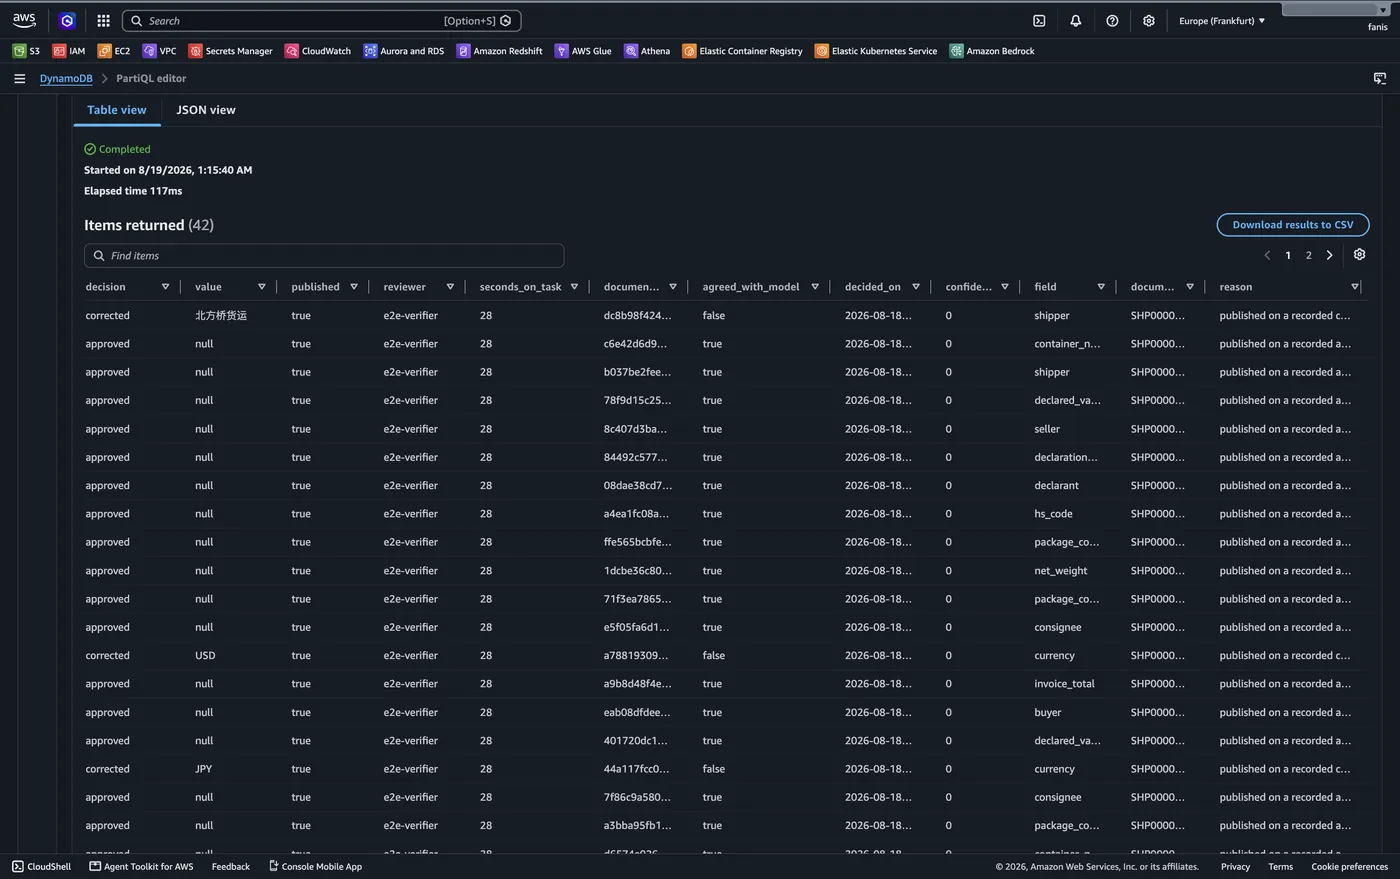Sort by the field column

(x=1101, y=287)
